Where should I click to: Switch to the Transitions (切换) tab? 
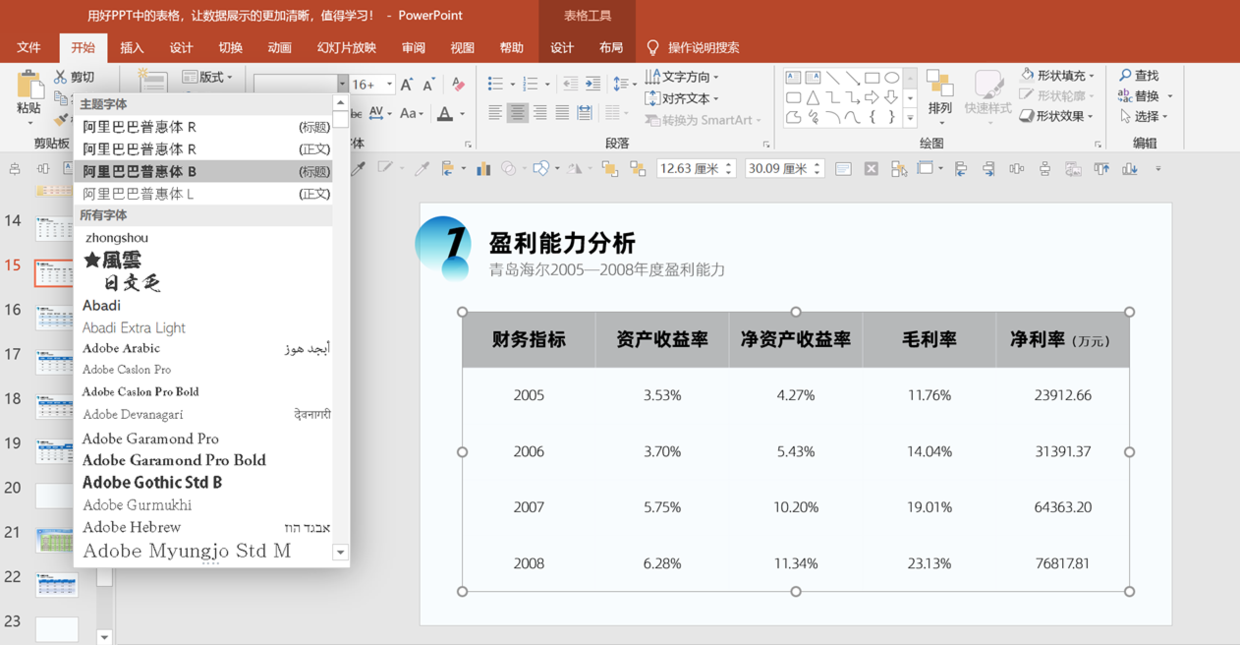point(231,47)
